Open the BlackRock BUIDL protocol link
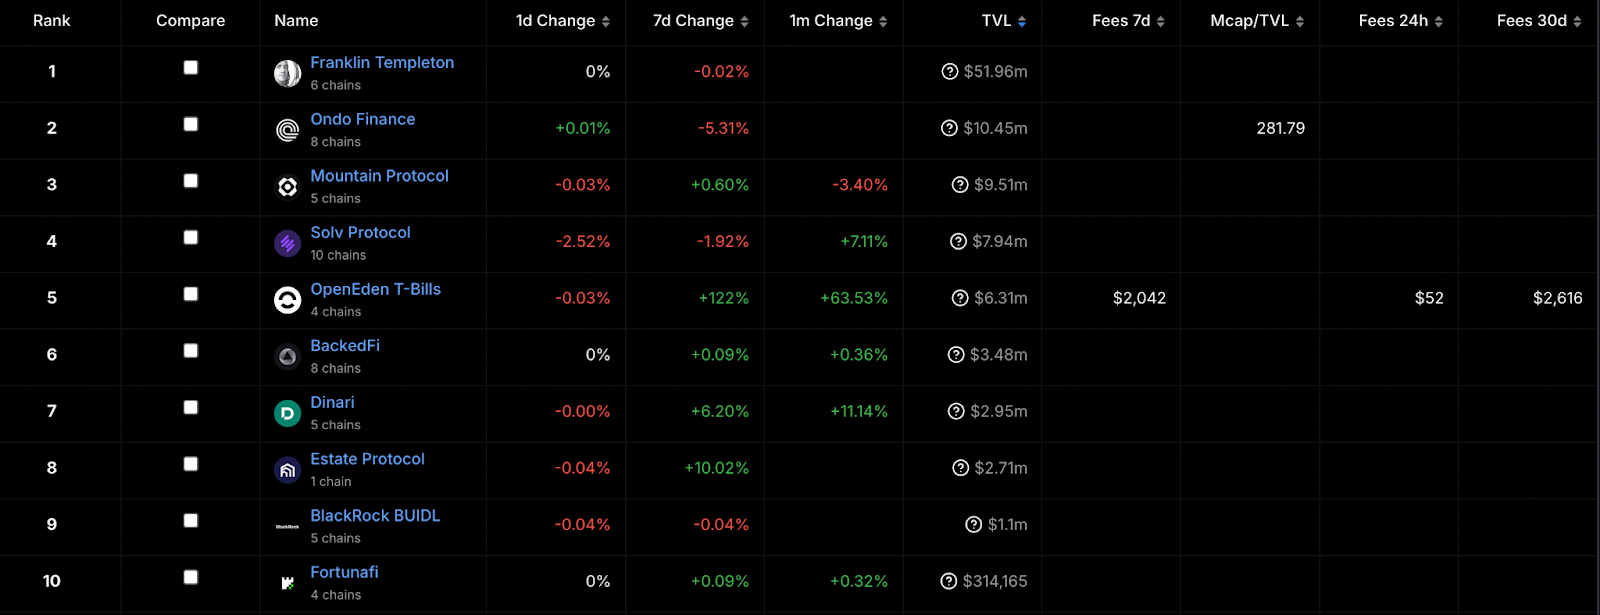 pyautogui.click(x=375, y=516)
